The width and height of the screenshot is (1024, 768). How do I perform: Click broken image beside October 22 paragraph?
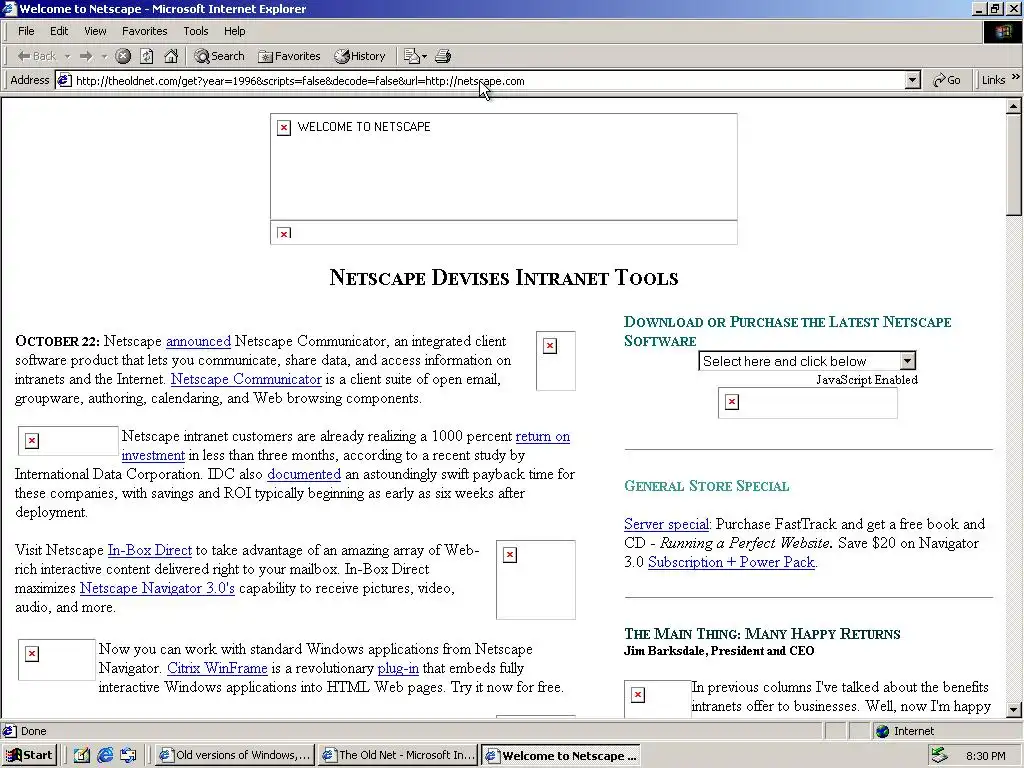(x=556, y=360)
